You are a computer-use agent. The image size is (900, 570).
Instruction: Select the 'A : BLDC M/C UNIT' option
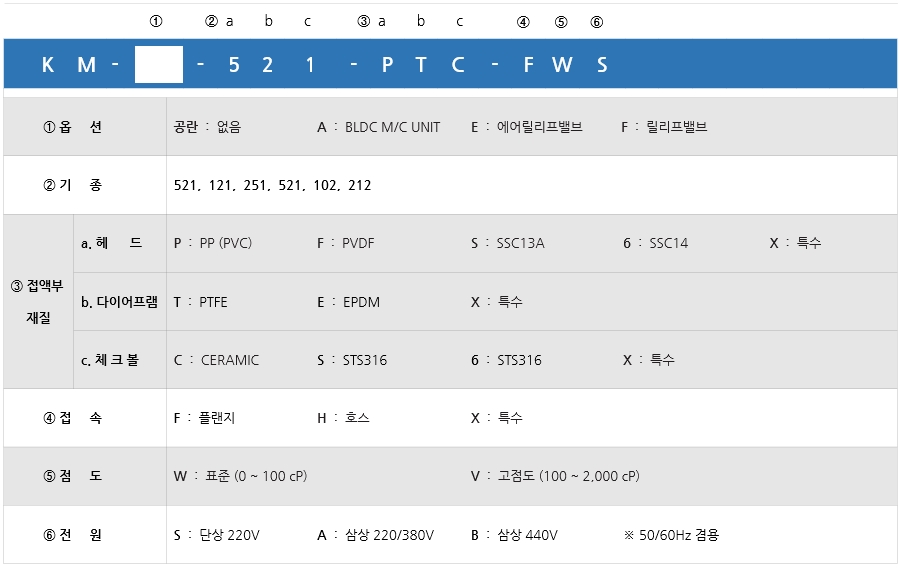[378, 127]
